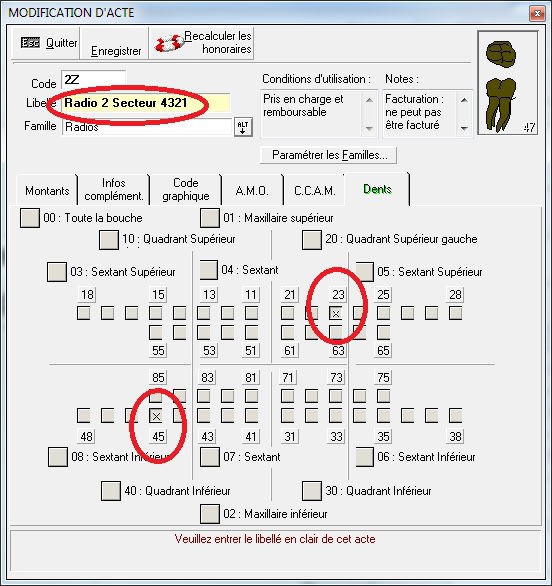Select the Dents tab
552x586 pixels.
[377, 189]
